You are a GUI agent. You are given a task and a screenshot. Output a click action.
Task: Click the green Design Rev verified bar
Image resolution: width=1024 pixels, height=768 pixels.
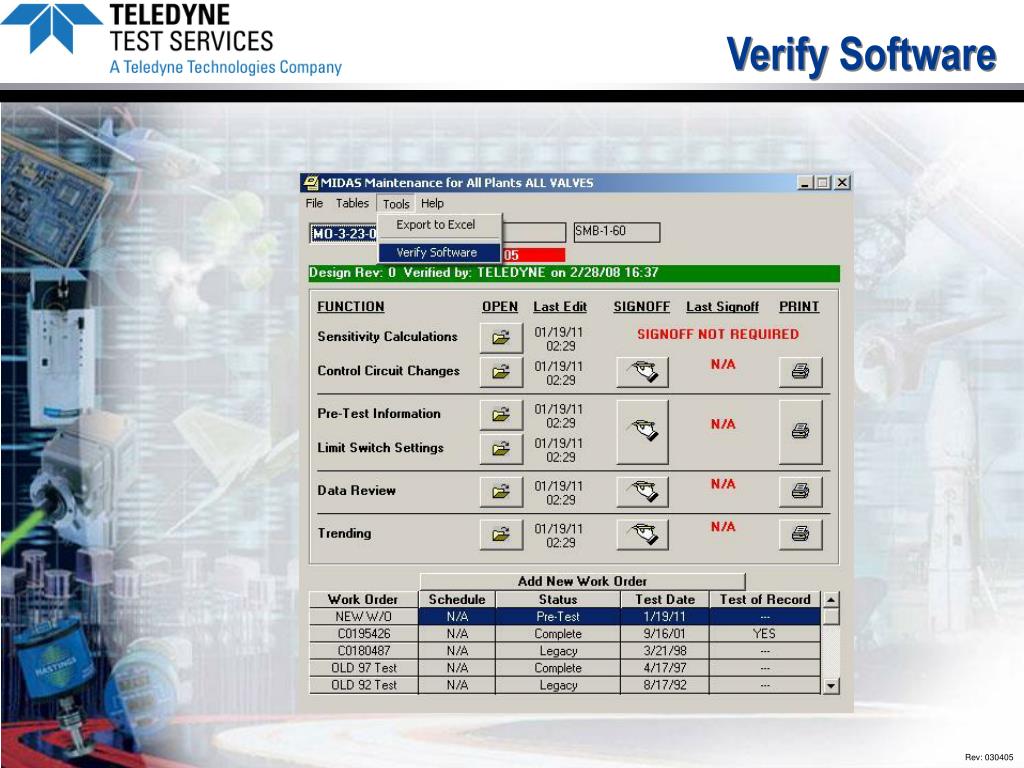click(x=574, y=273)
